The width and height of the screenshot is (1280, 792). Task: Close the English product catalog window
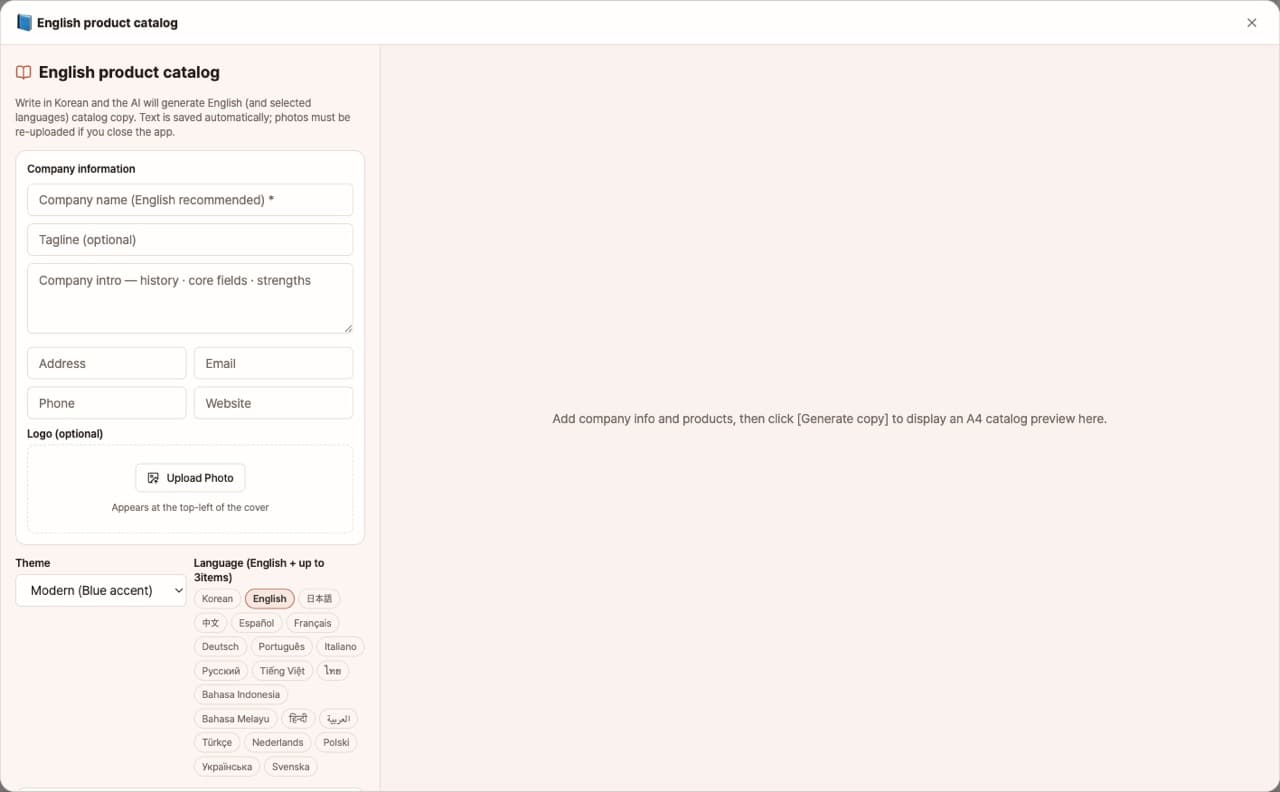1251,22
